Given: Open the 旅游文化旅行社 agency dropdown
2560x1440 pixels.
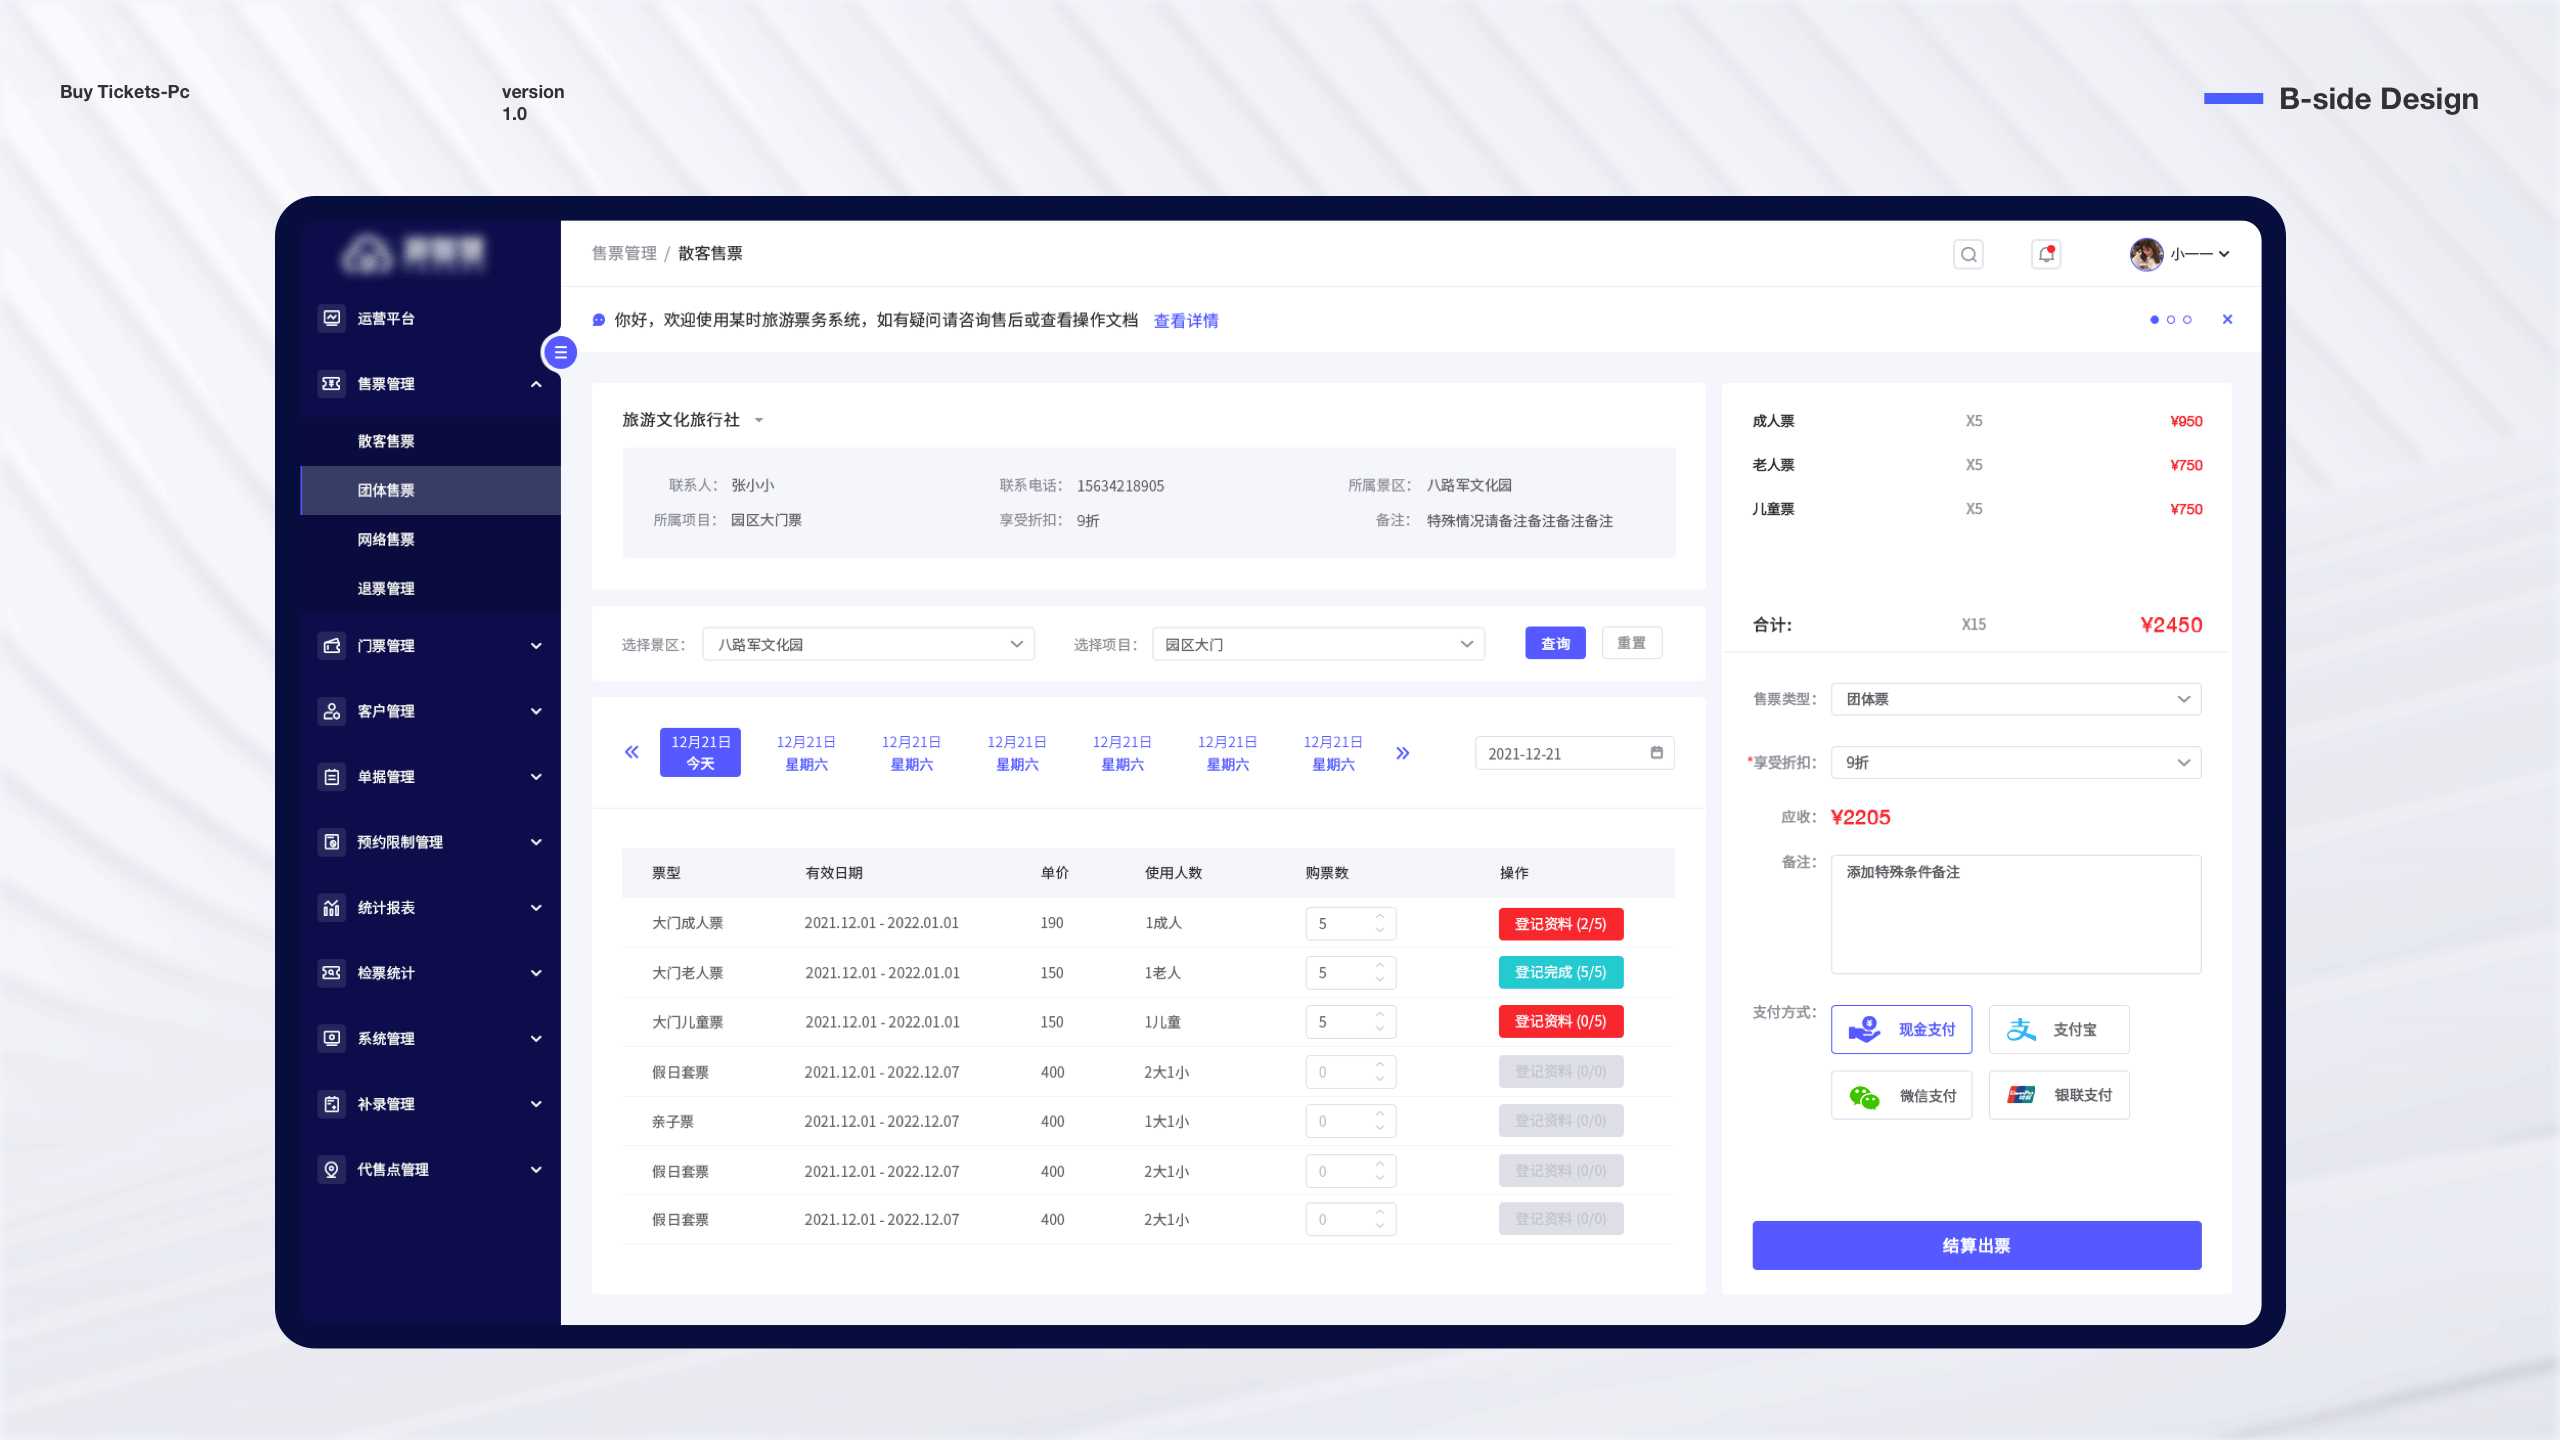Looking at the screenshot, I should (693, 420).
